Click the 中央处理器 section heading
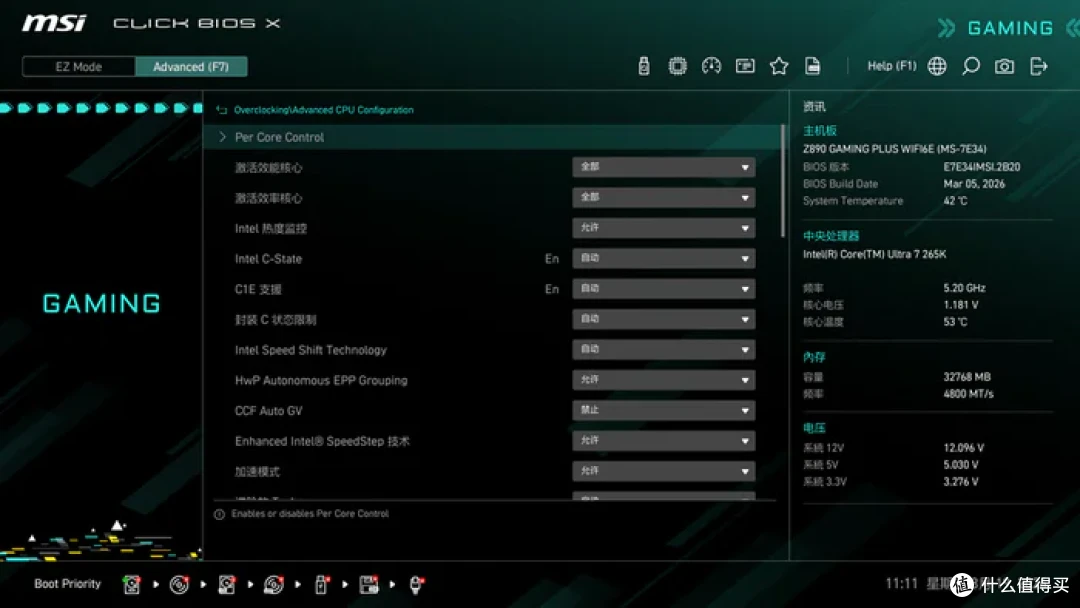1080x608 pixels. pos(831,235)
